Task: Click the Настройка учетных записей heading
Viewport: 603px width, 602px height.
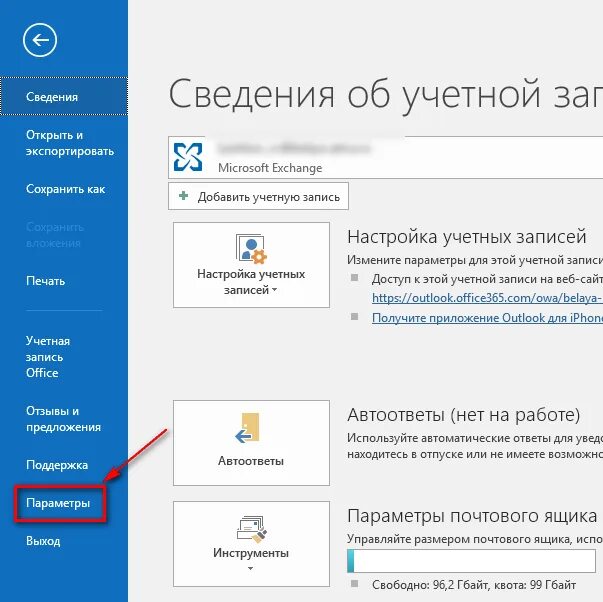Action: tap(466, 237)
